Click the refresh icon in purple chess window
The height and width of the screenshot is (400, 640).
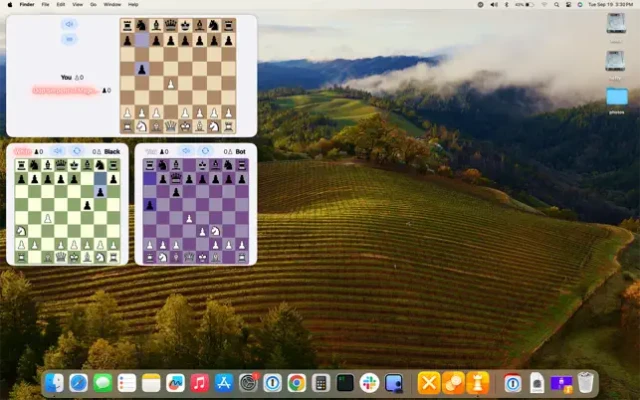coord(204,151)
